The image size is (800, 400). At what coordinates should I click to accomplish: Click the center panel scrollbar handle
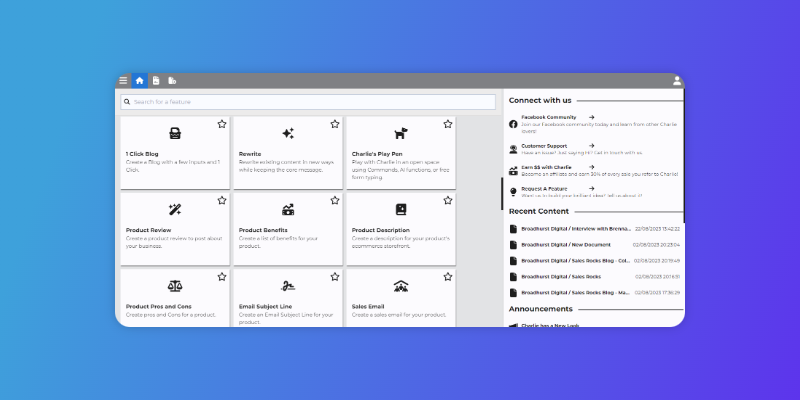coord(502,193)
